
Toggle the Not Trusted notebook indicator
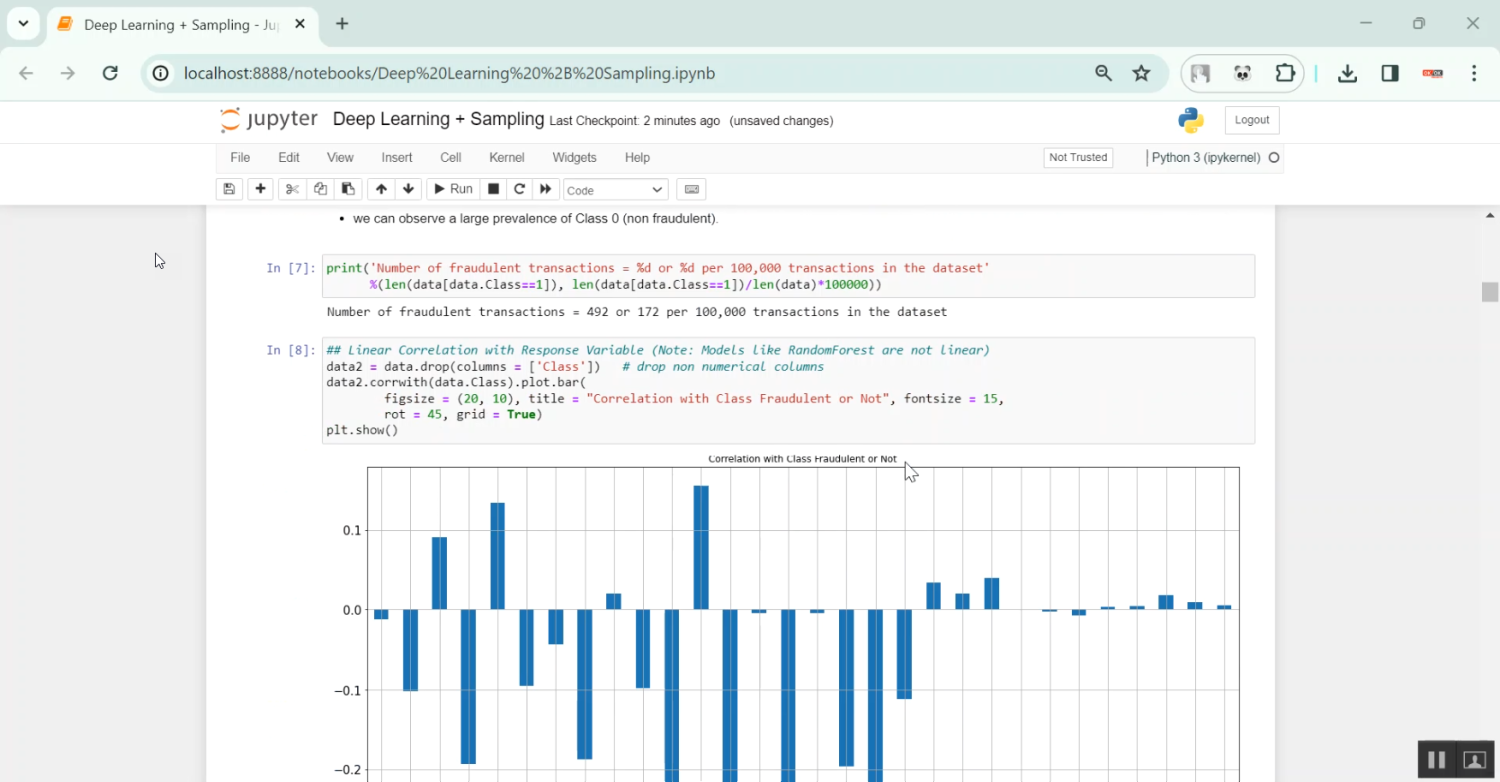1077,157
